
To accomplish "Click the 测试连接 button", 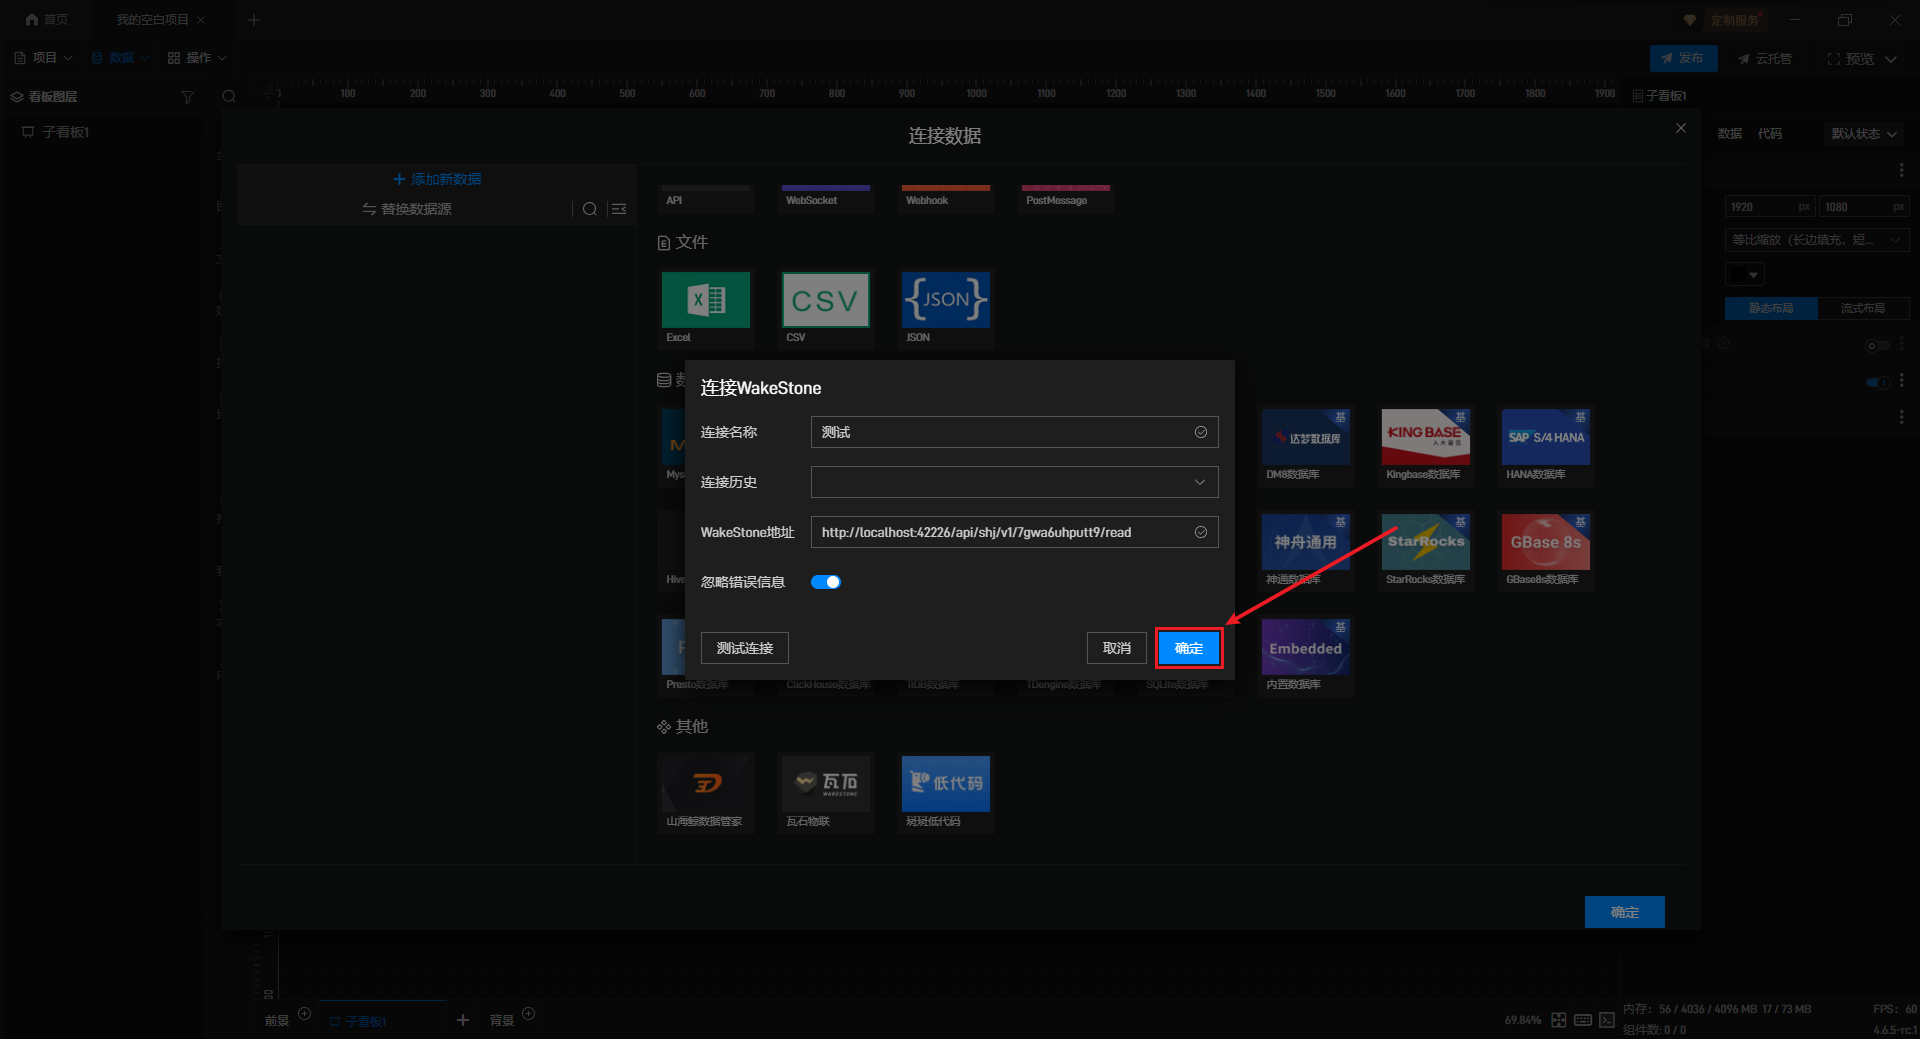I will (744, 648).
